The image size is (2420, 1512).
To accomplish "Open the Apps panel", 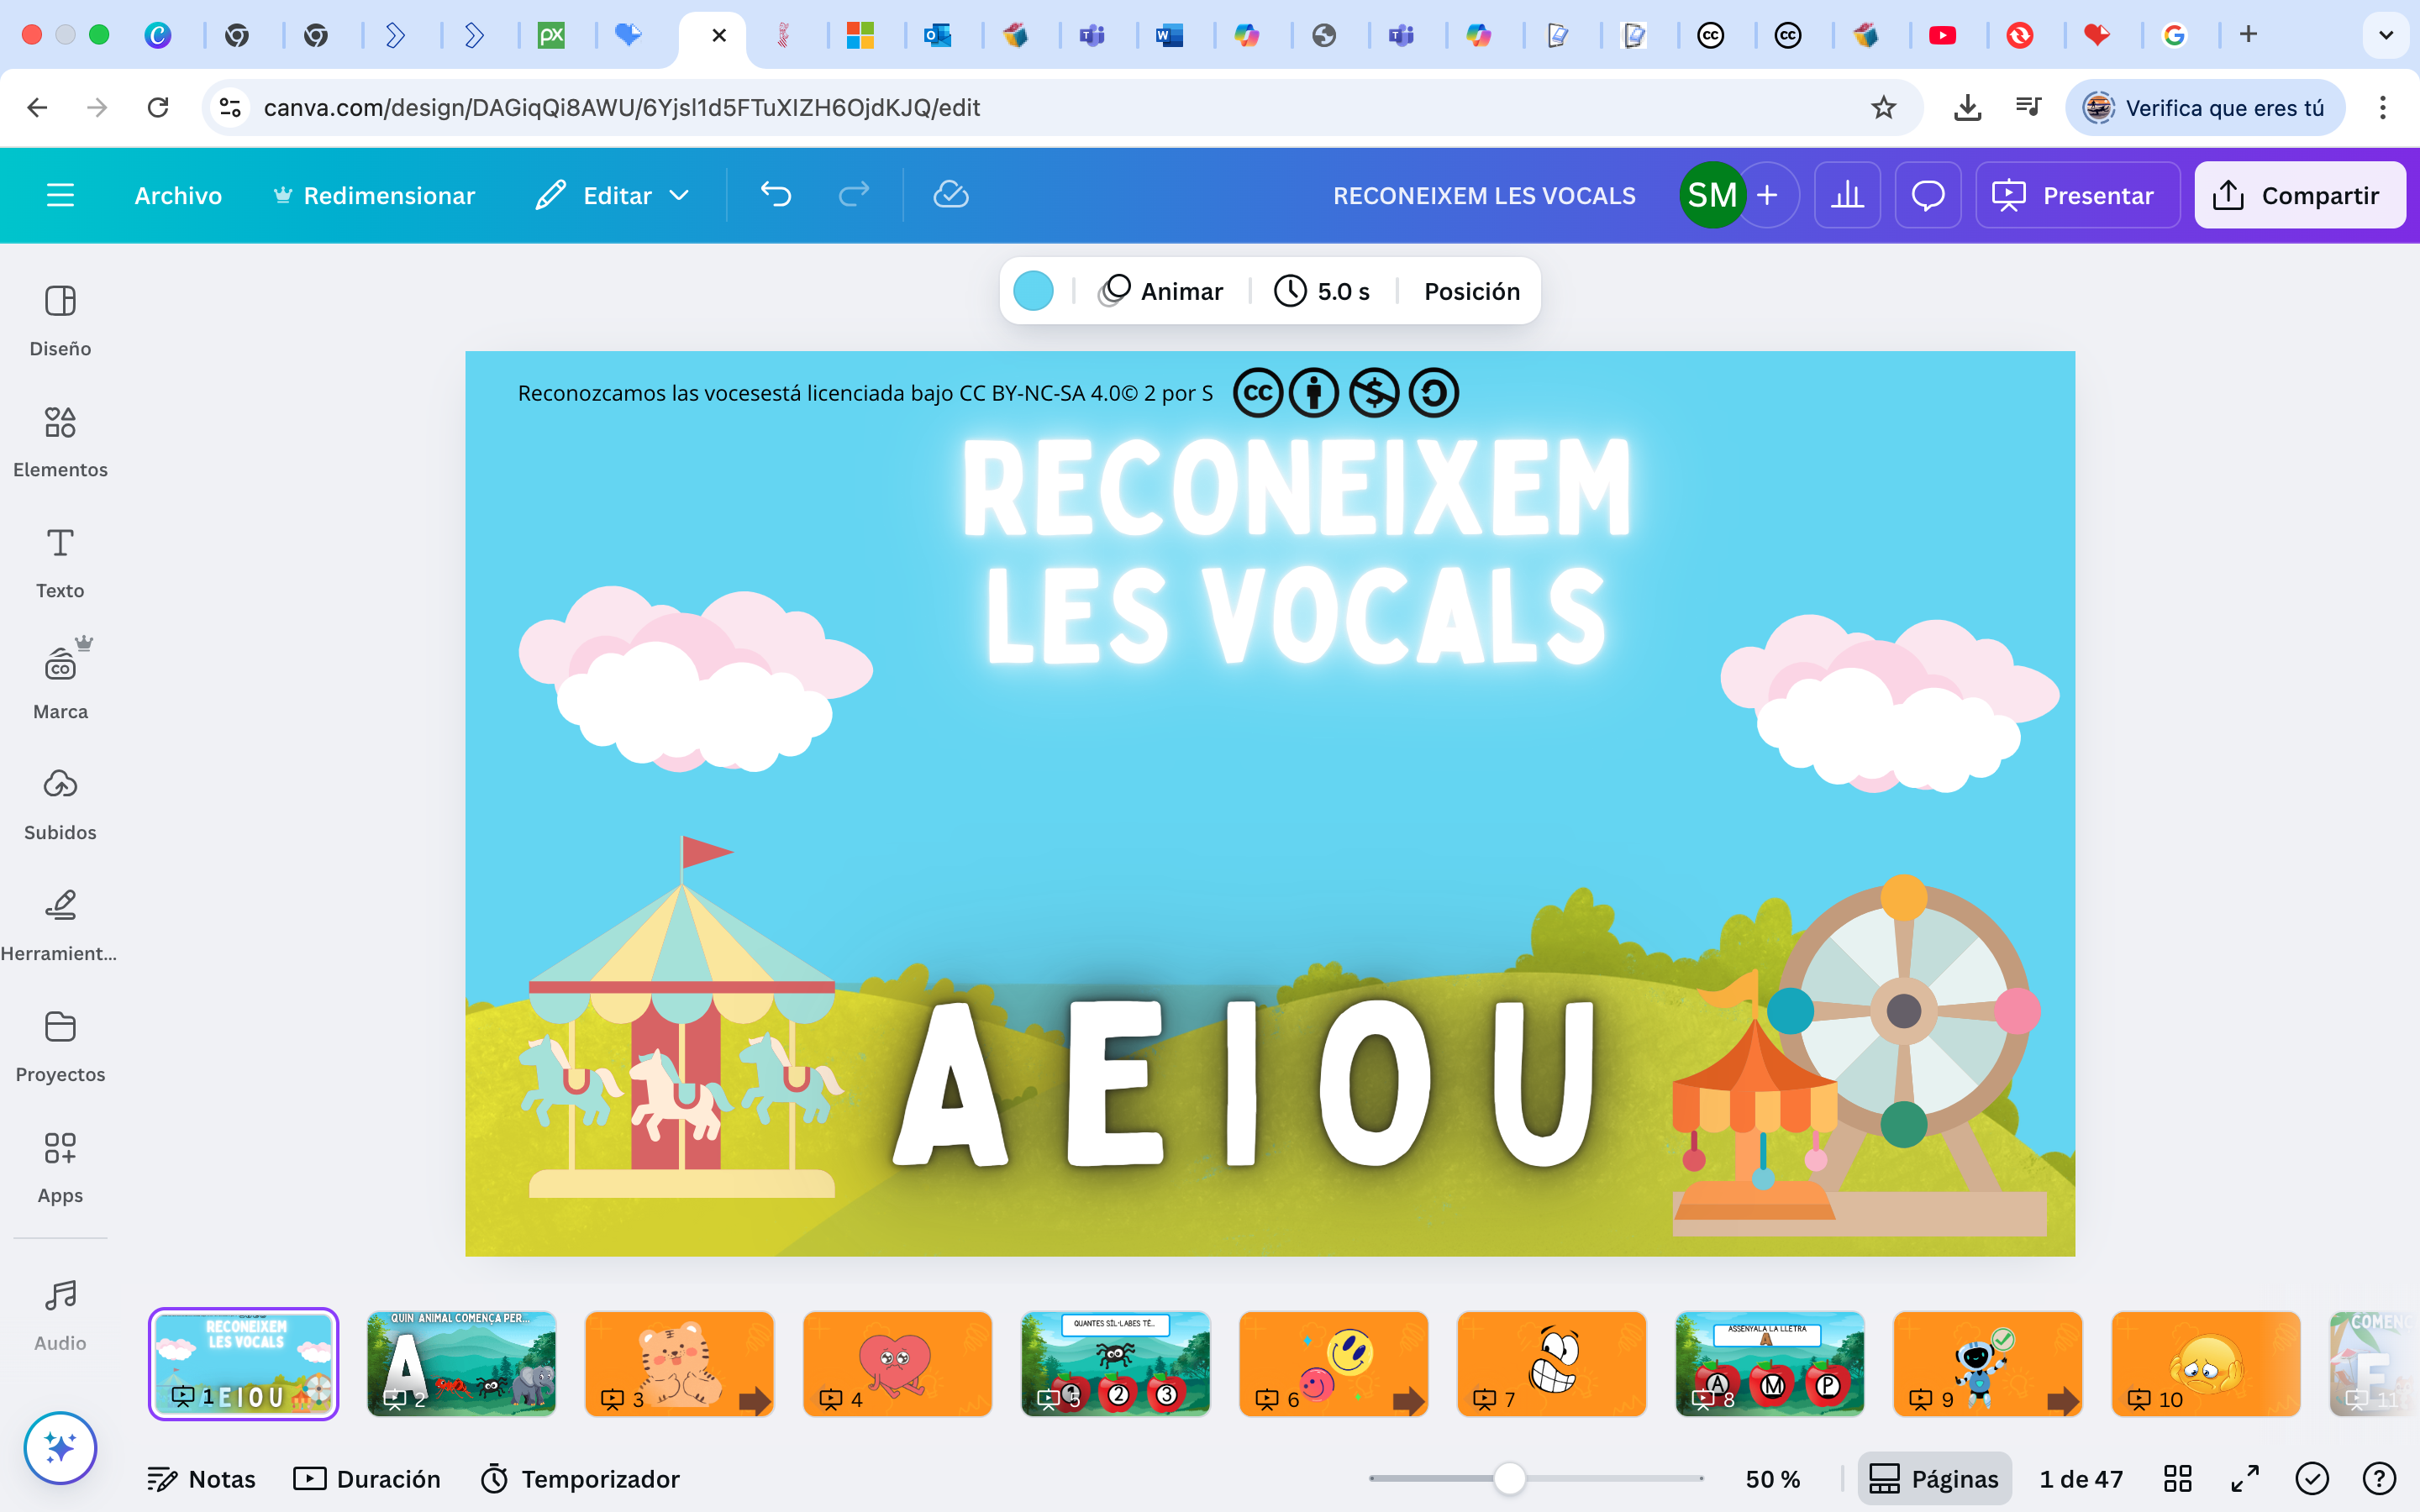I will click(60, 1167).
